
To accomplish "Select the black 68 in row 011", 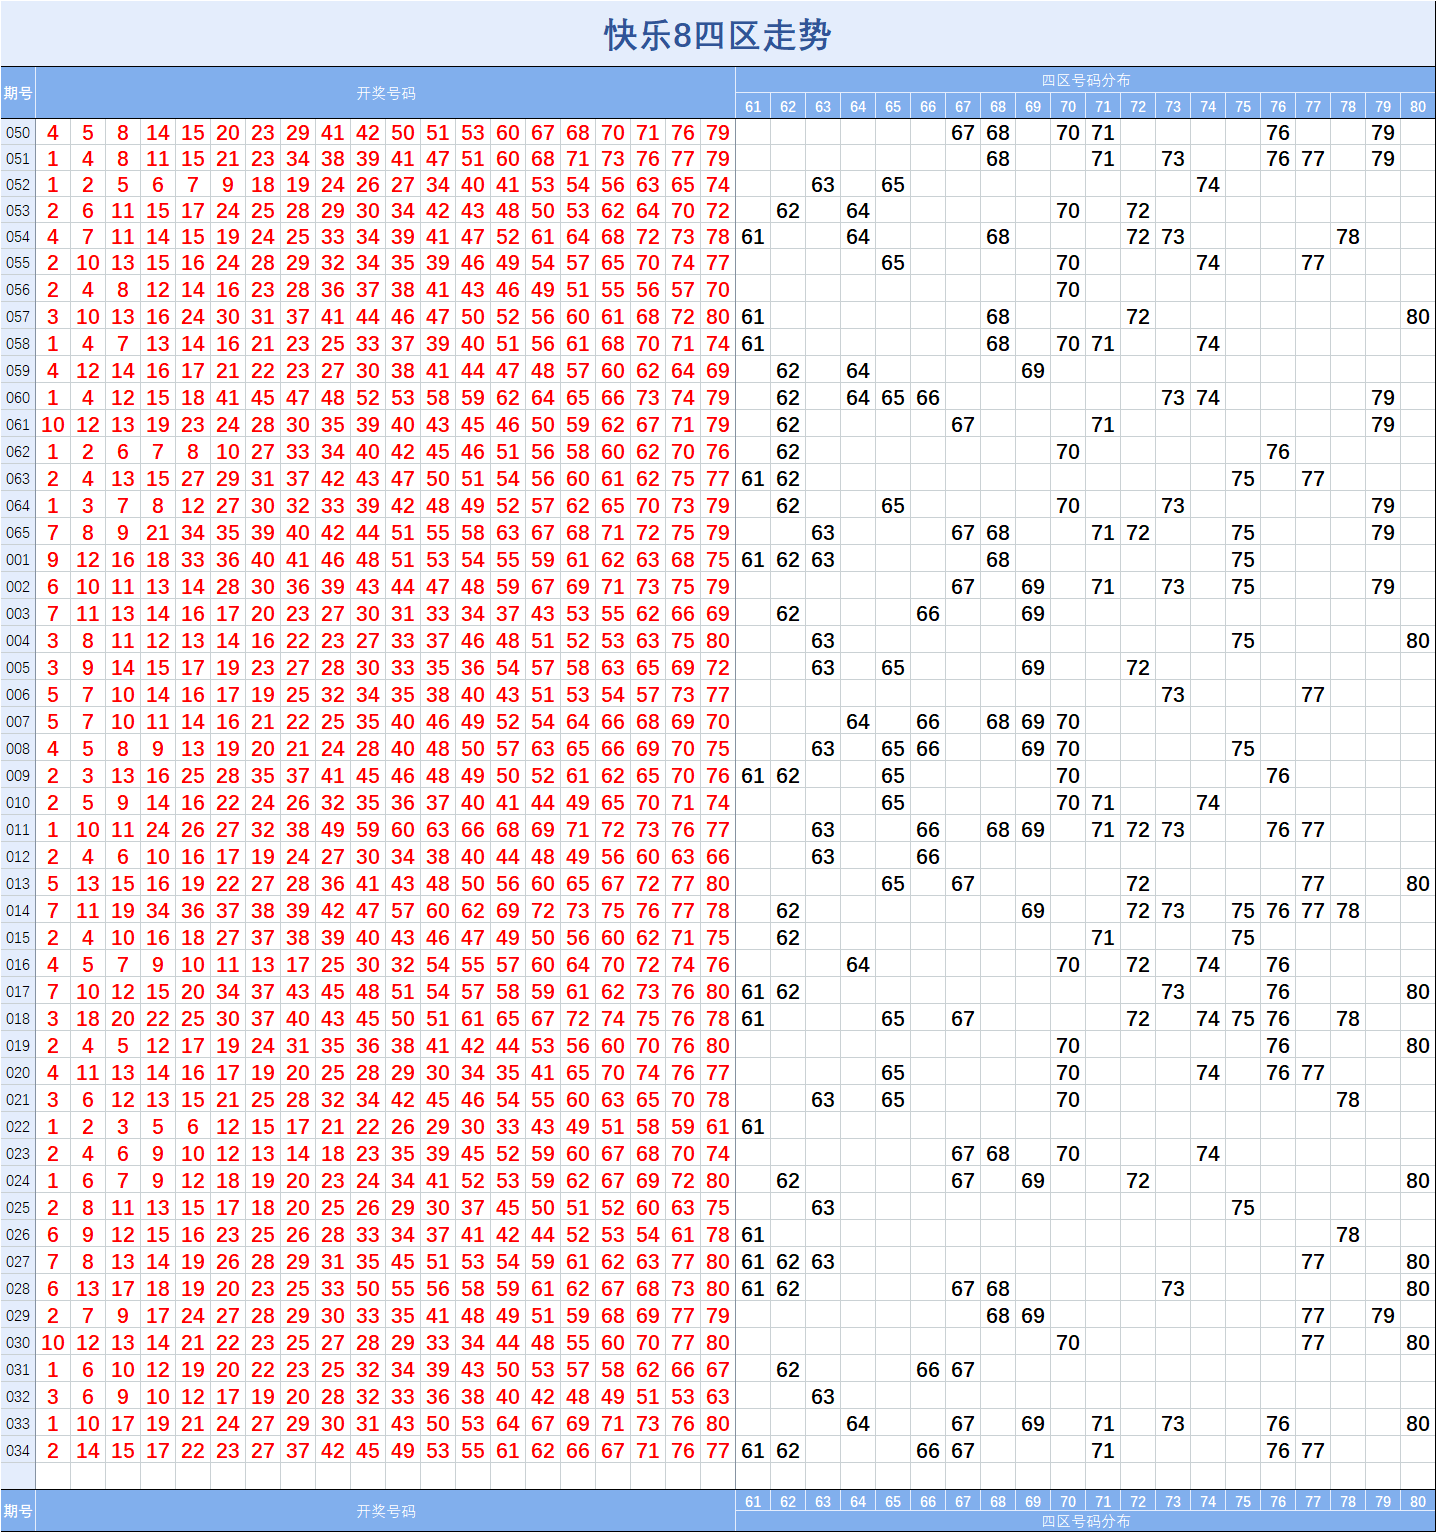I will point(998,830).
